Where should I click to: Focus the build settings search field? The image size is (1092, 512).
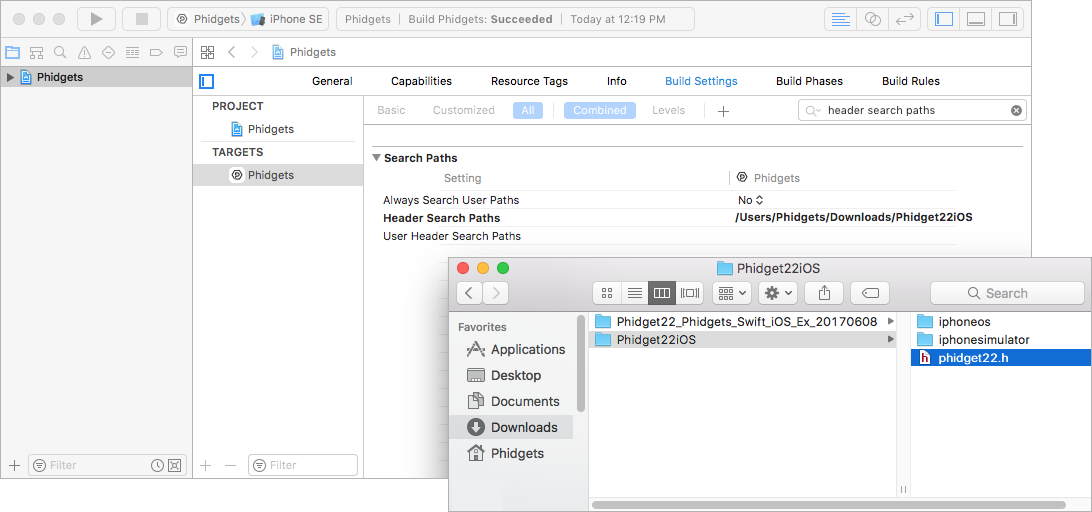[912, 110]
